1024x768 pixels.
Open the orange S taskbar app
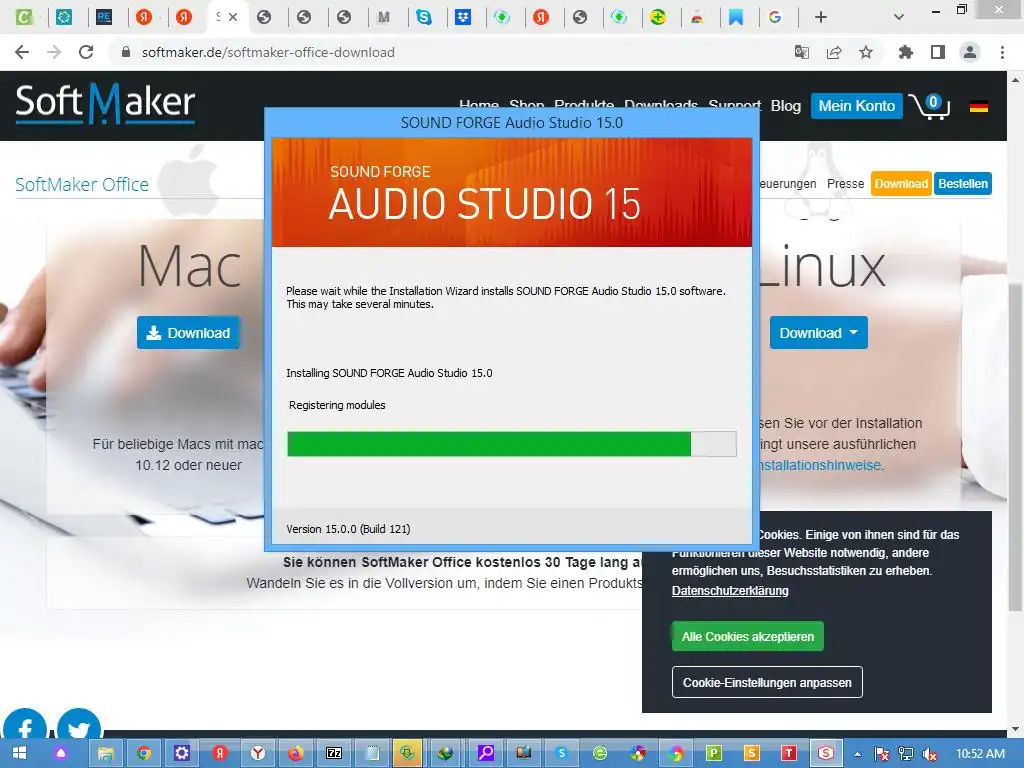click(x=752, y=754)
